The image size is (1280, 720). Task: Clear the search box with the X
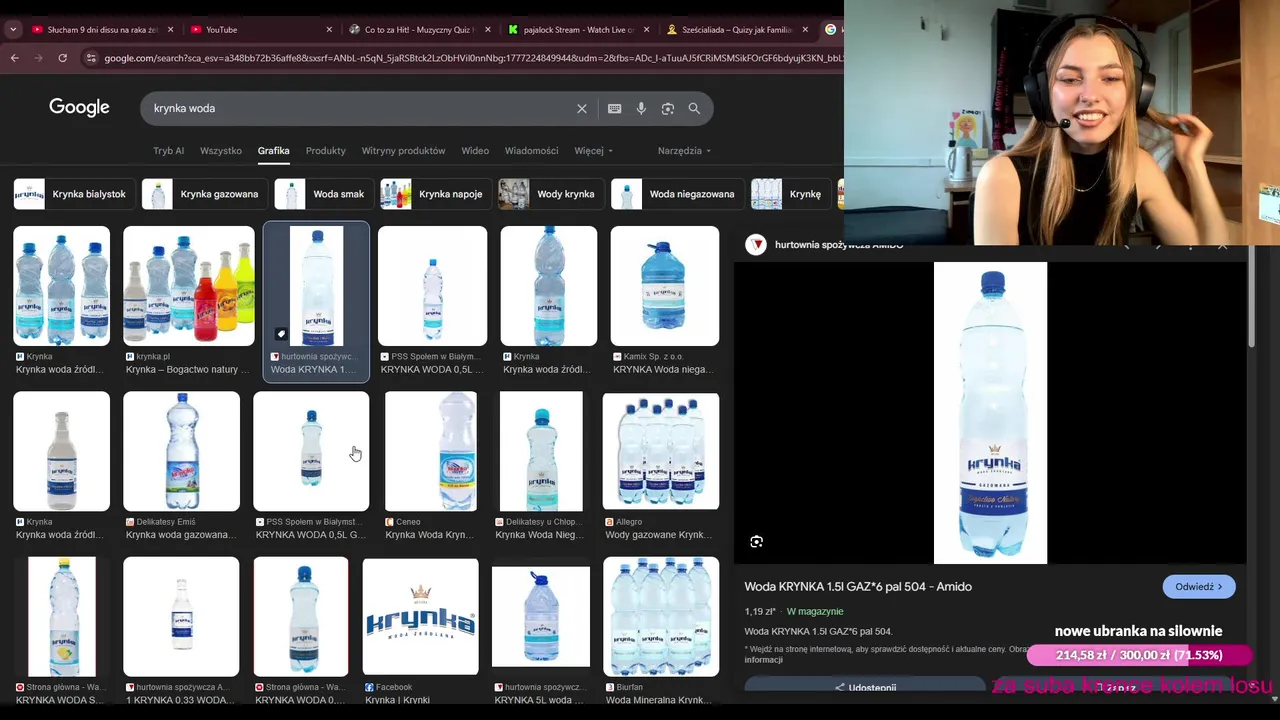click(582, 108)
